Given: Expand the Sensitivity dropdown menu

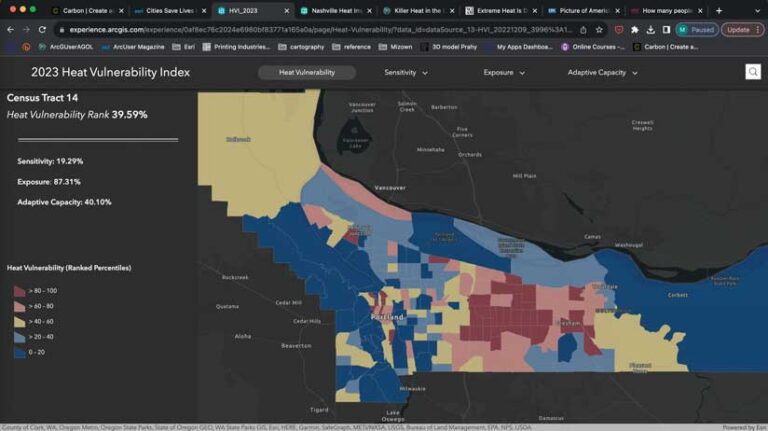Looking at the screenshot, I should [406, 72].
